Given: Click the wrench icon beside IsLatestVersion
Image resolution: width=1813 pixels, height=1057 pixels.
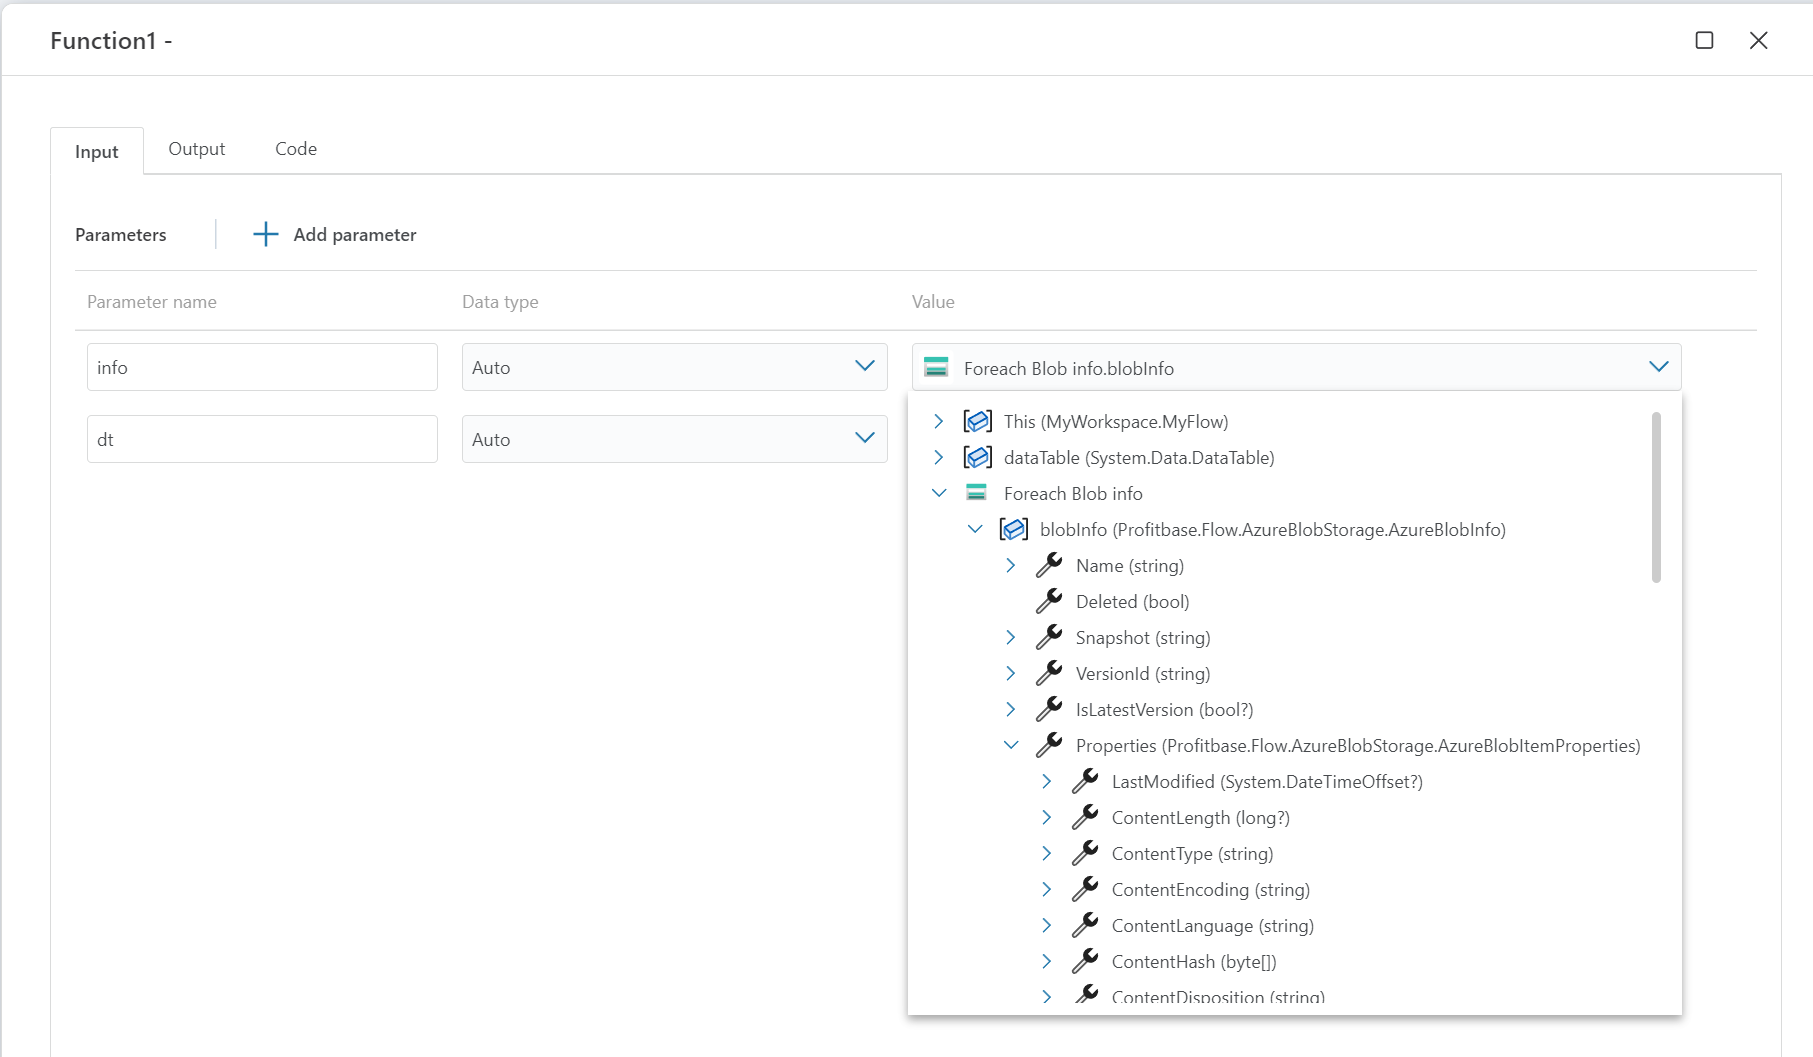Looking at the screenshot, I should click(x=1049, y=709).
